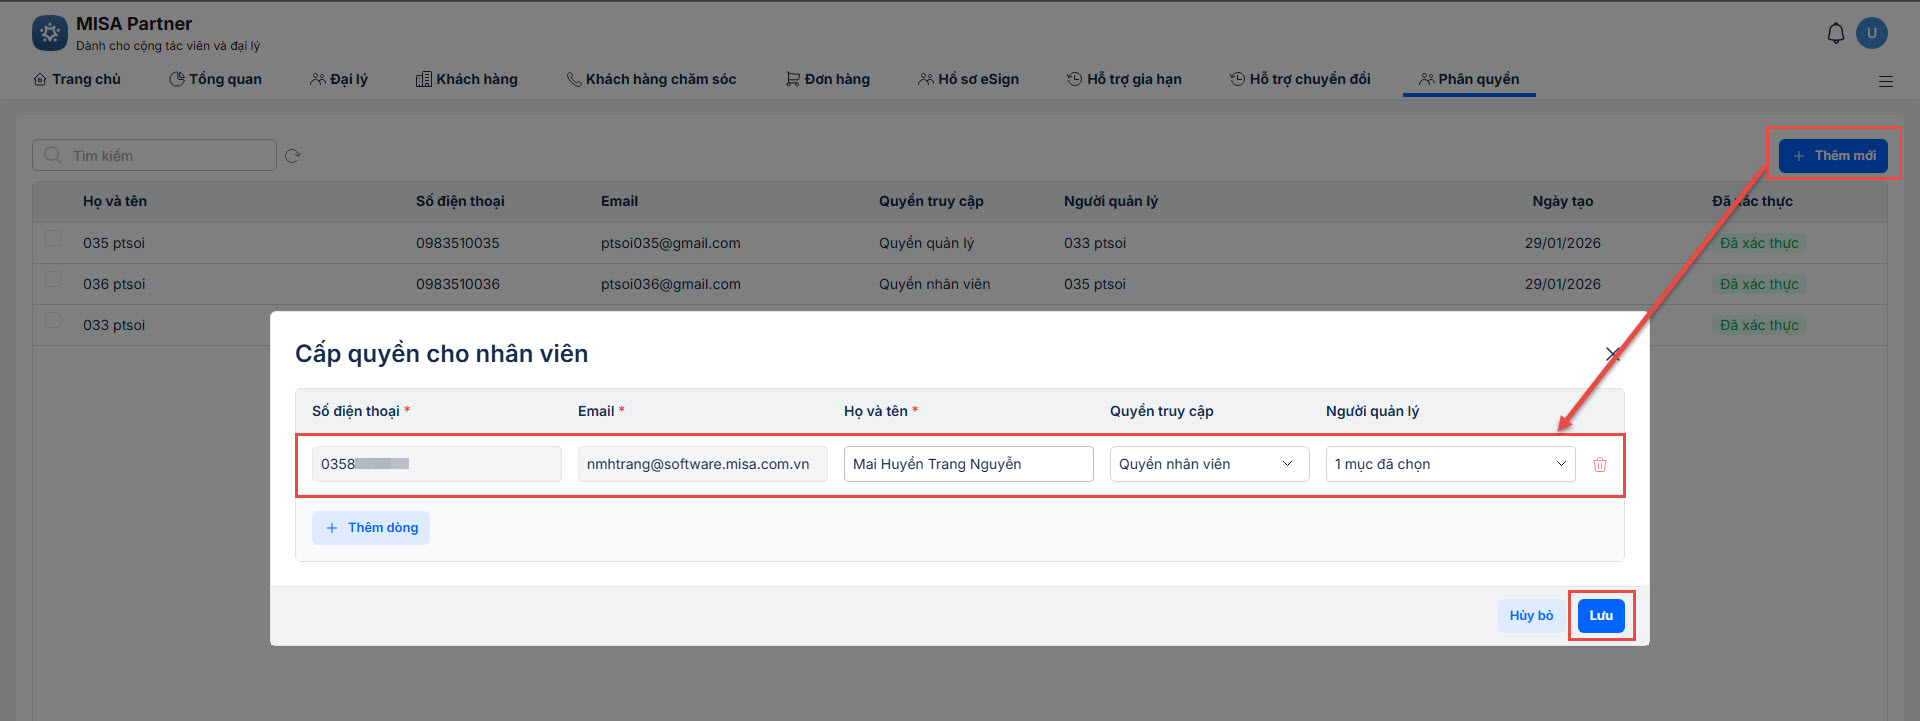The image size is (1920, 721).
Task: Open Hồ sơ eSign tab
Action: point(969,79)
